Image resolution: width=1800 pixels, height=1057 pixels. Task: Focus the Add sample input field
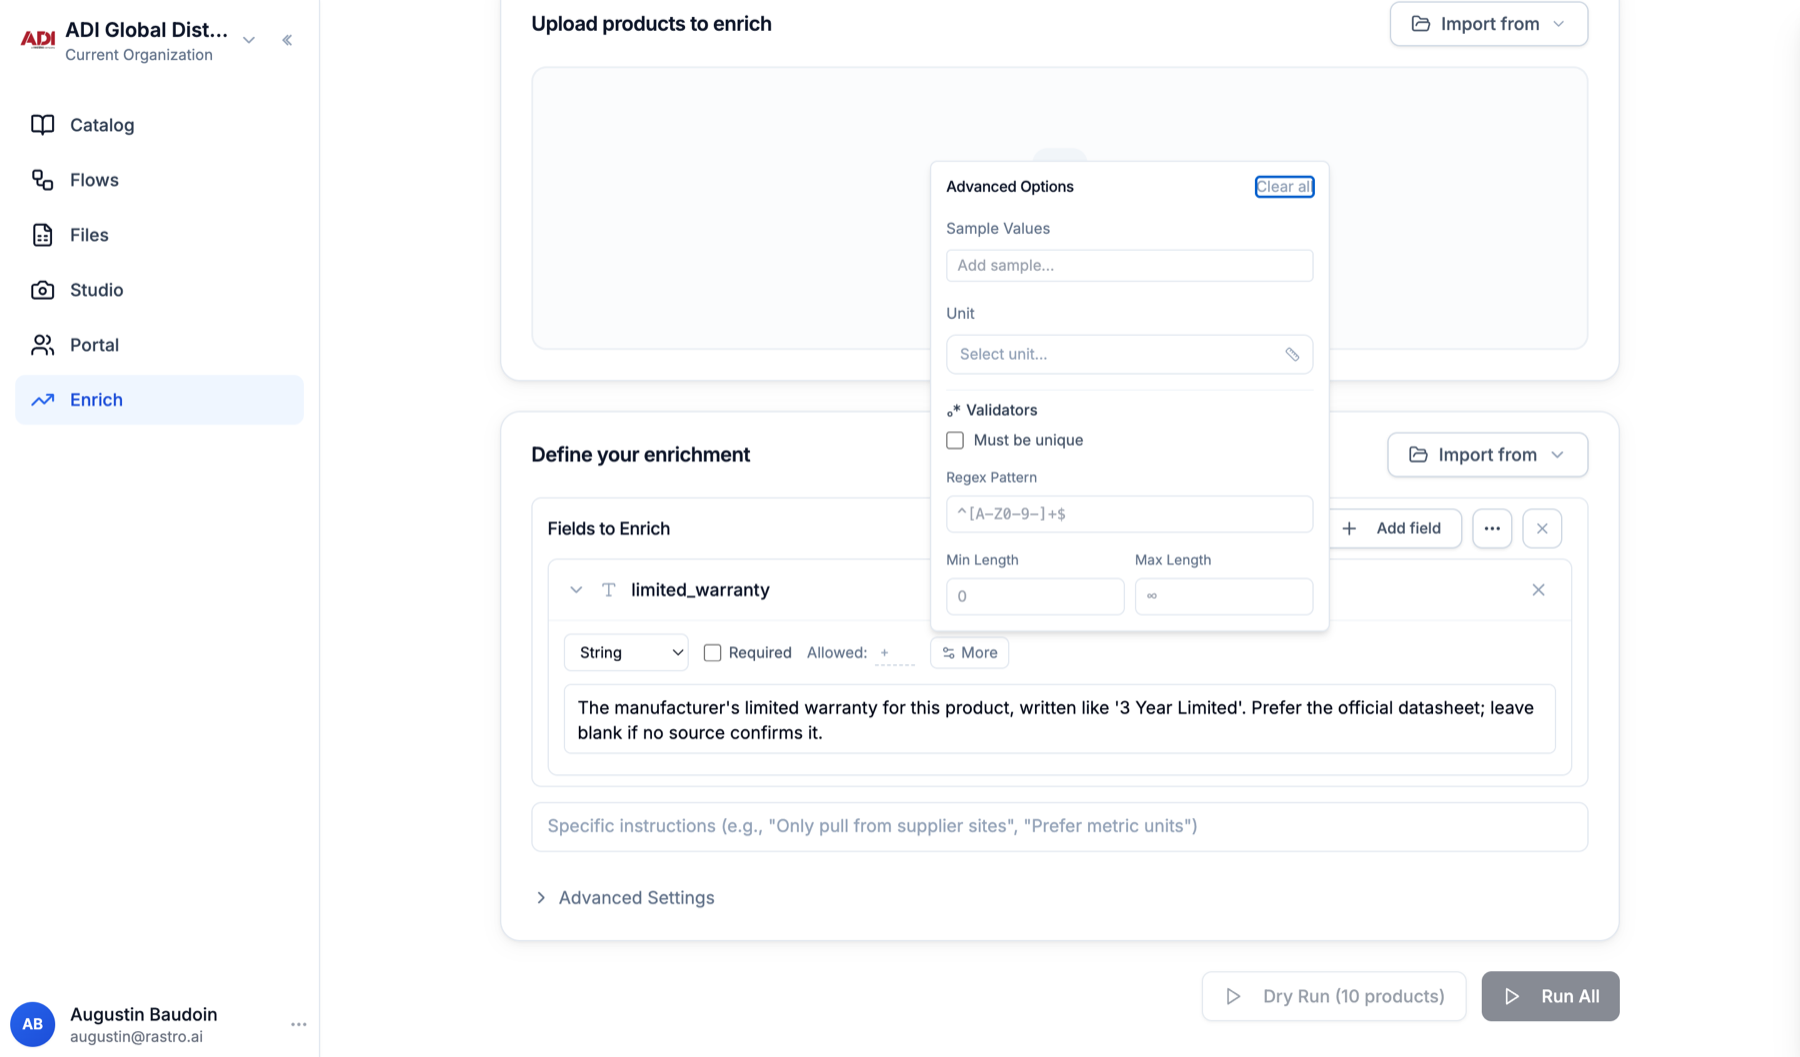(1129, 265)
